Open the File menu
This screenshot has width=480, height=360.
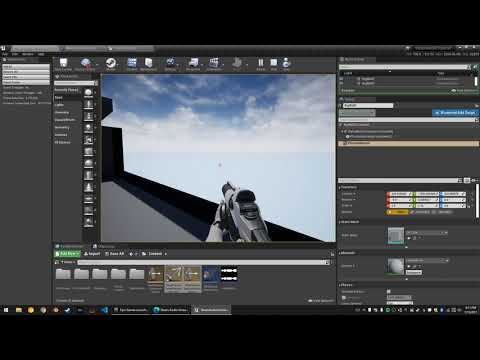point(5,54)
